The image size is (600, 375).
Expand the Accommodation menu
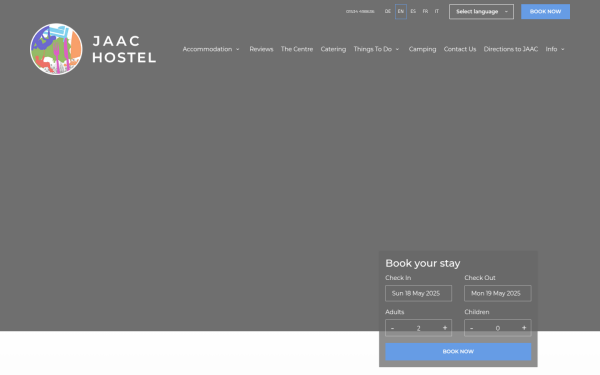click(x=211, y=49)
